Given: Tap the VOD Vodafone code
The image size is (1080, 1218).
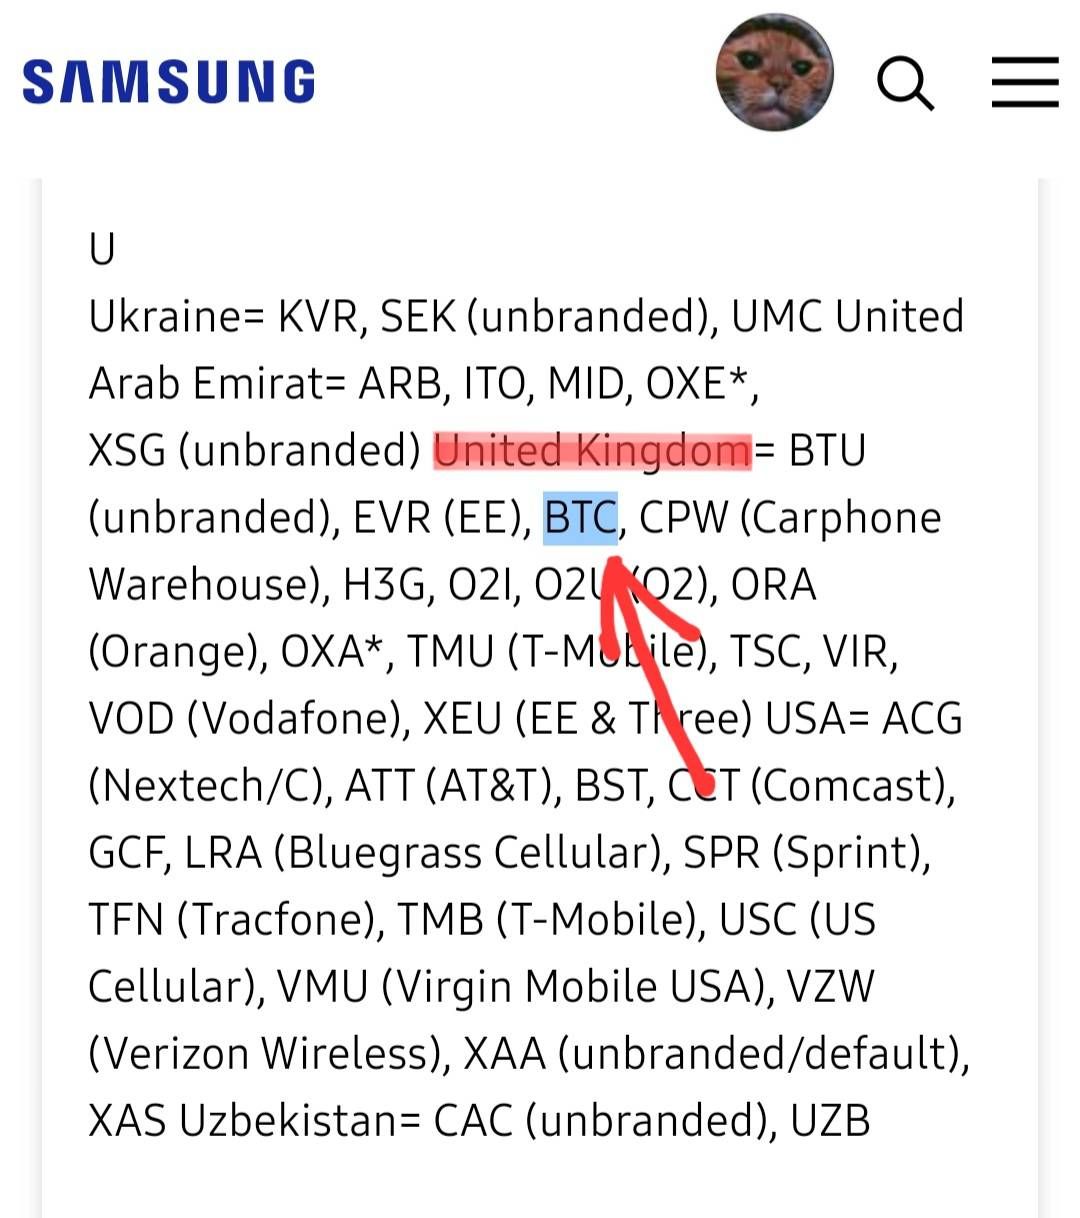Looking at the screenshot, I should pyautogui.click(x=131, y=719).
